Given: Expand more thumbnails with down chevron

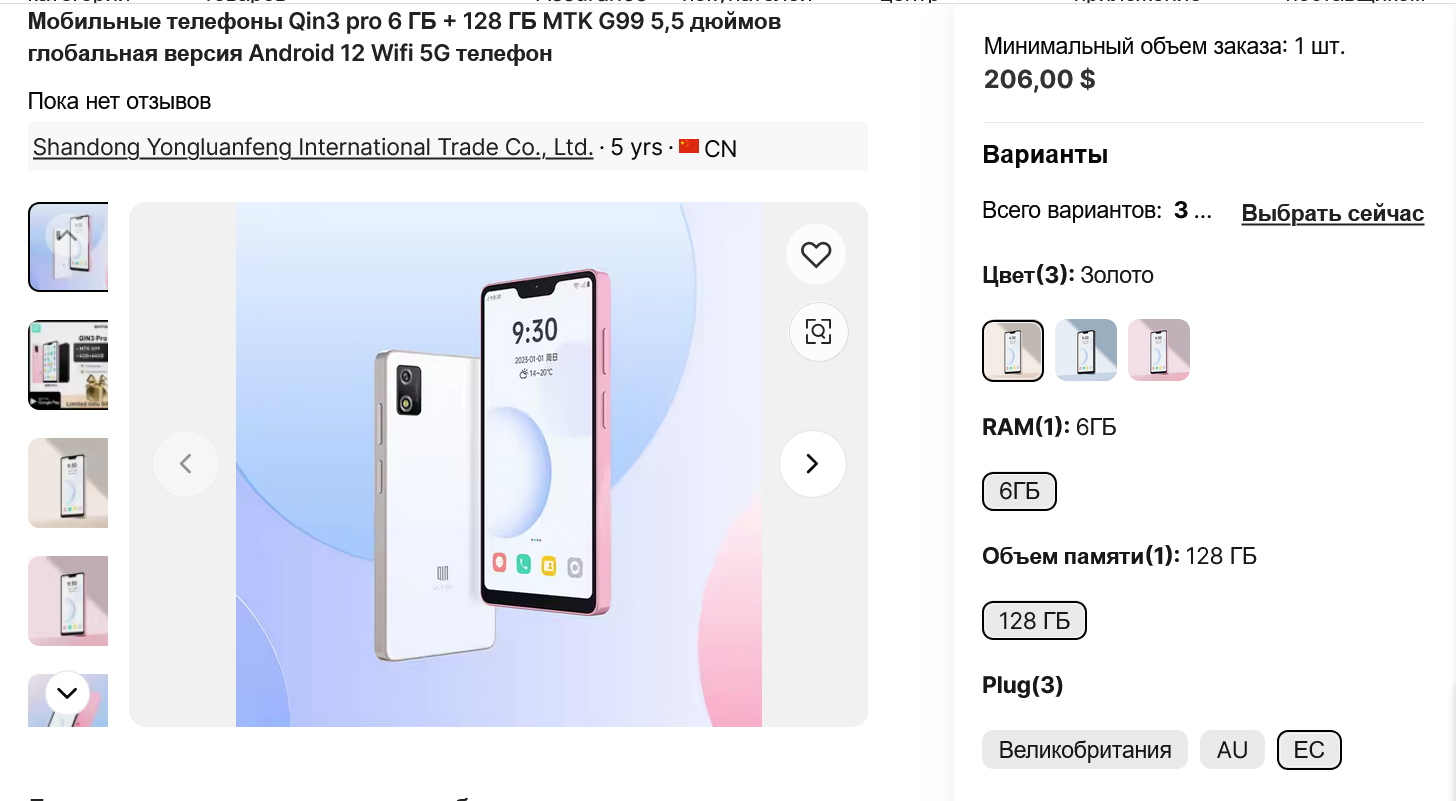Looking at the screenshot, I should tap(67, 692).
